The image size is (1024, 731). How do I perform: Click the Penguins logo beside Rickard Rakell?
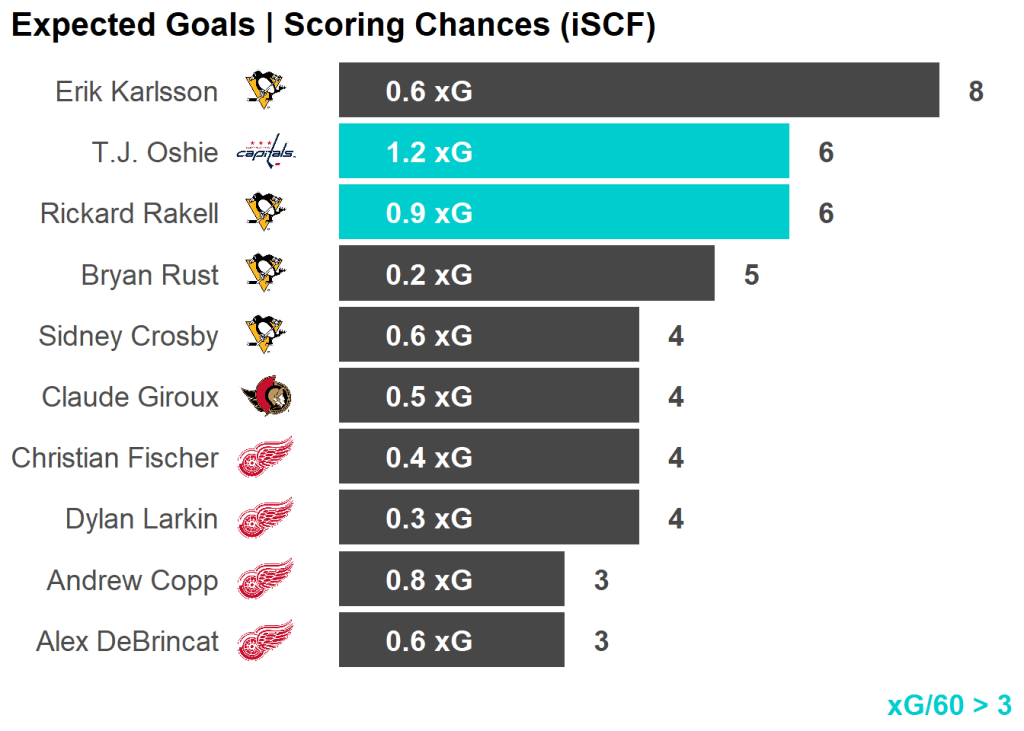(x=266, y=213)
